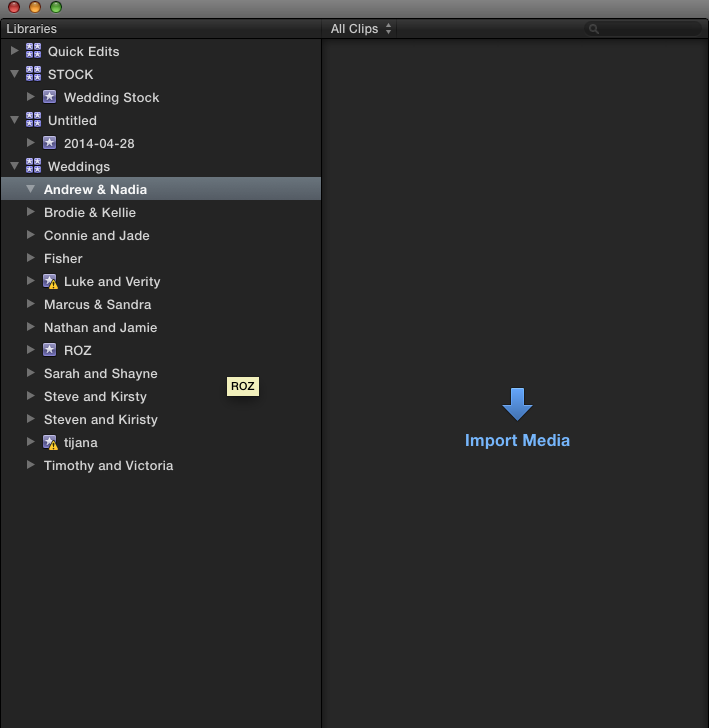
Task: Click the 2014-04-28 event star icon
Action: coord(49,143)
